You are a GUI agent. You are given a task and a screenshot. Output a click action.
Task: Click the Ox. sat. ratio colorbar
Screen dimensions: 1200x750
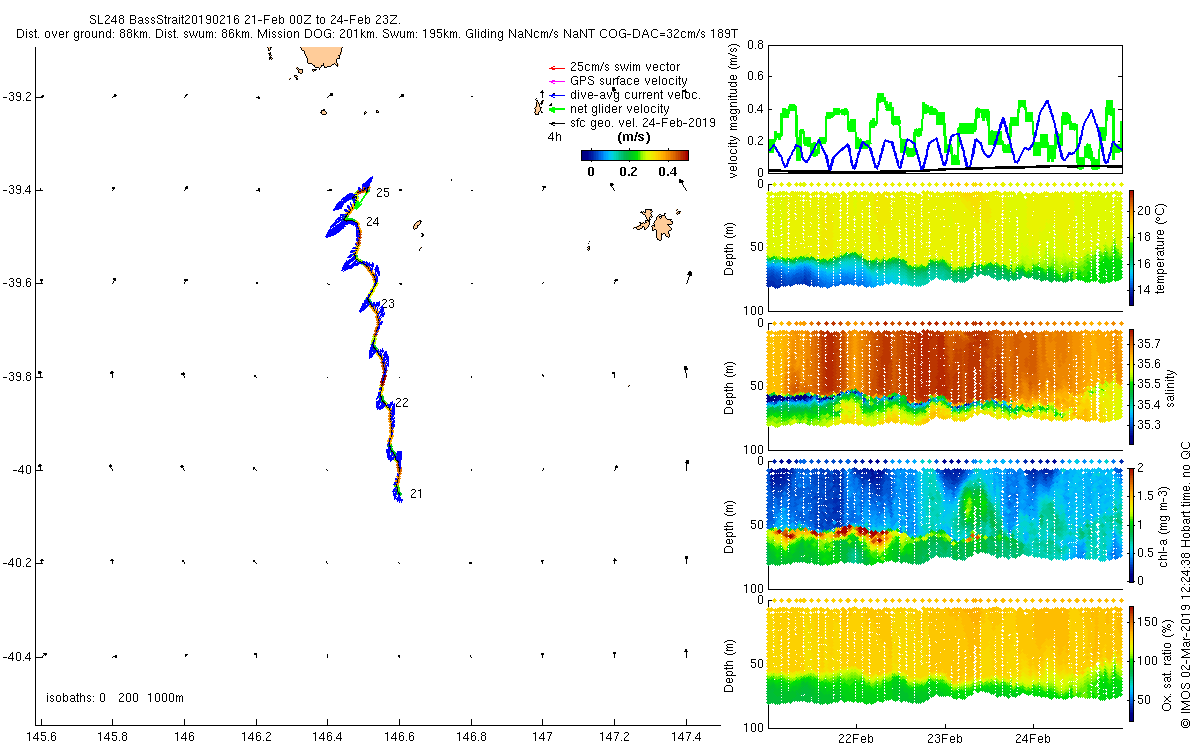coord(1132,662)
